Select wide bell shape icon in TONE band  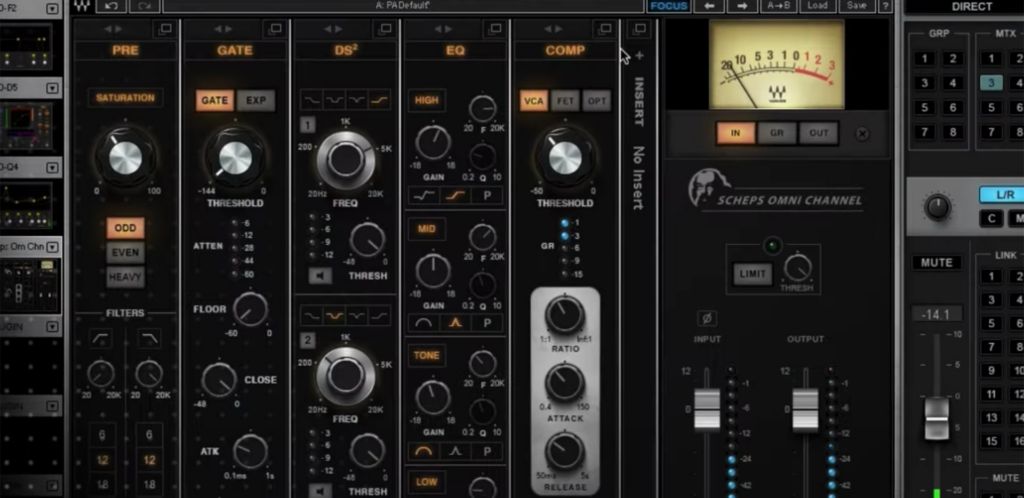point(423,451)
